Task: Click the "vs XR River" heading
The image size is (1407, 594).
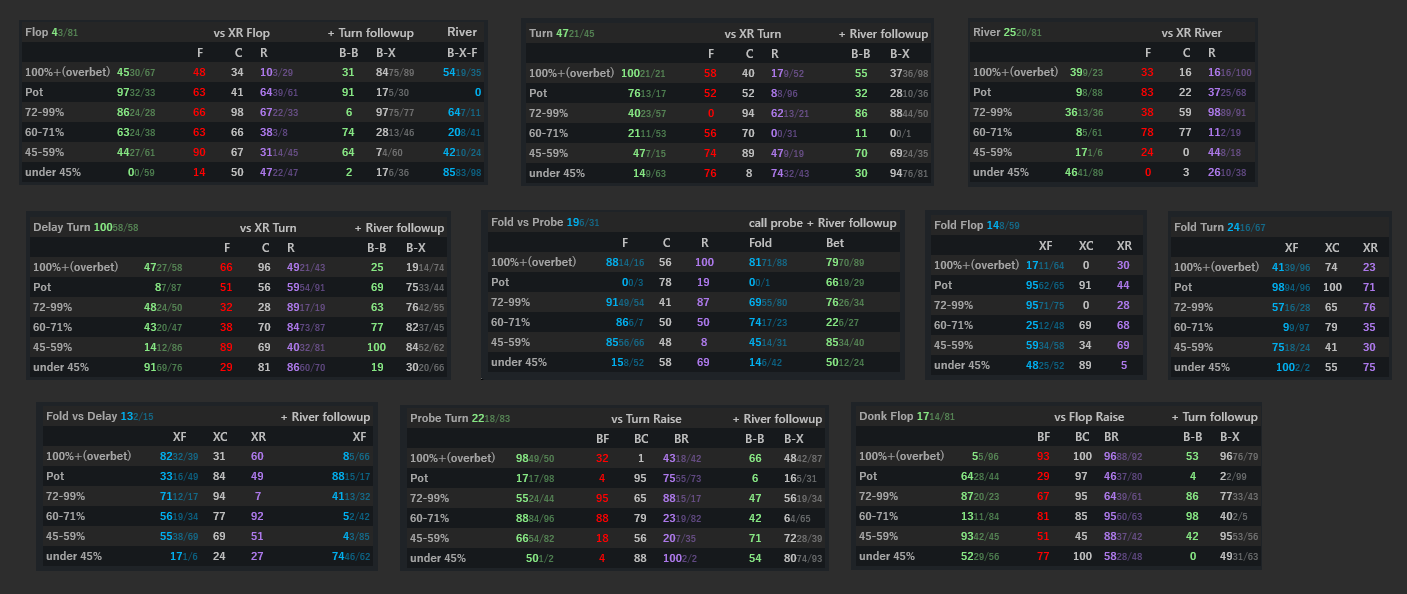Action: point(1192,33)
